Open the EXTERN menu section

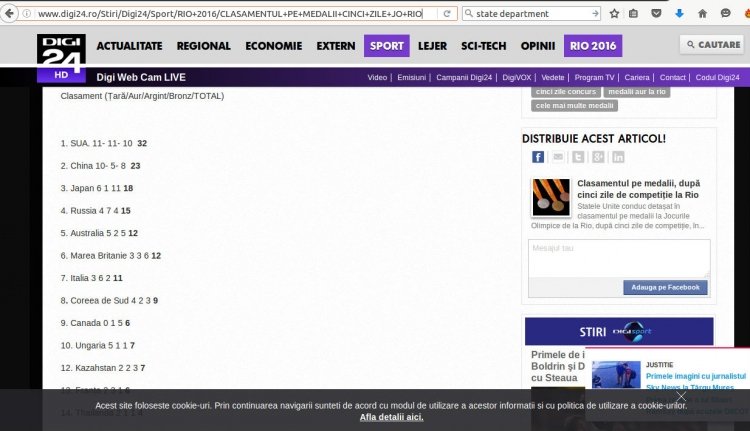pyautogui.click(x=336, y=46)
